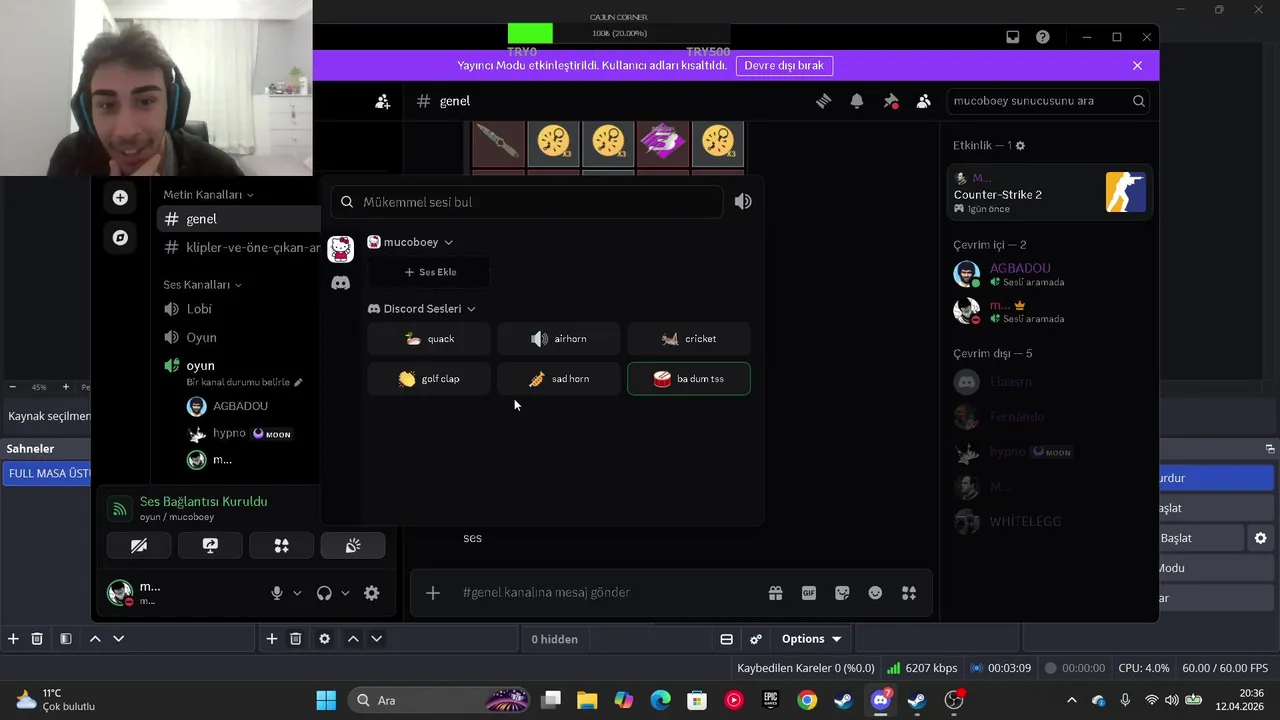The width and height of the screenshot is (1280, 720).
Task: Open Discover servers compass icon
Action: point(120,238)
